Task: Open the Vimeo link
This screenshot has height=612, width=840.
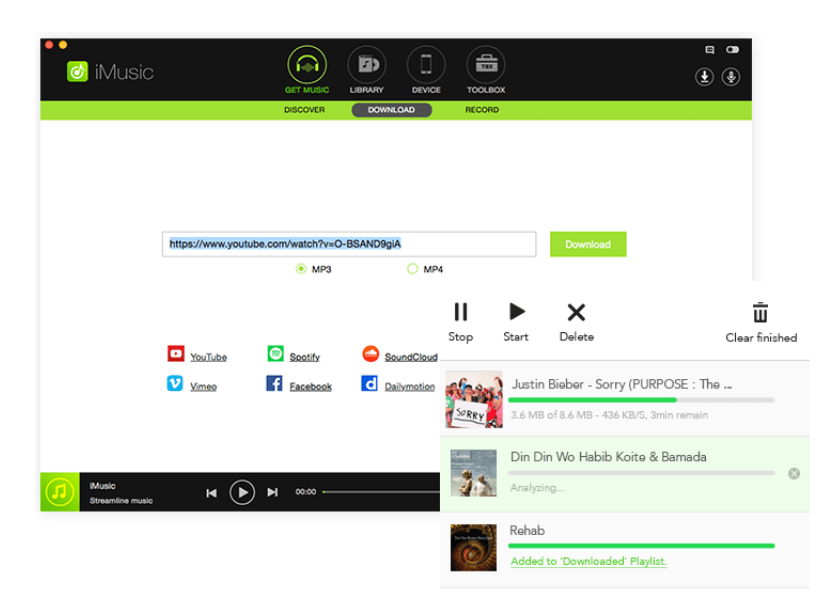Action: [203, 386]
